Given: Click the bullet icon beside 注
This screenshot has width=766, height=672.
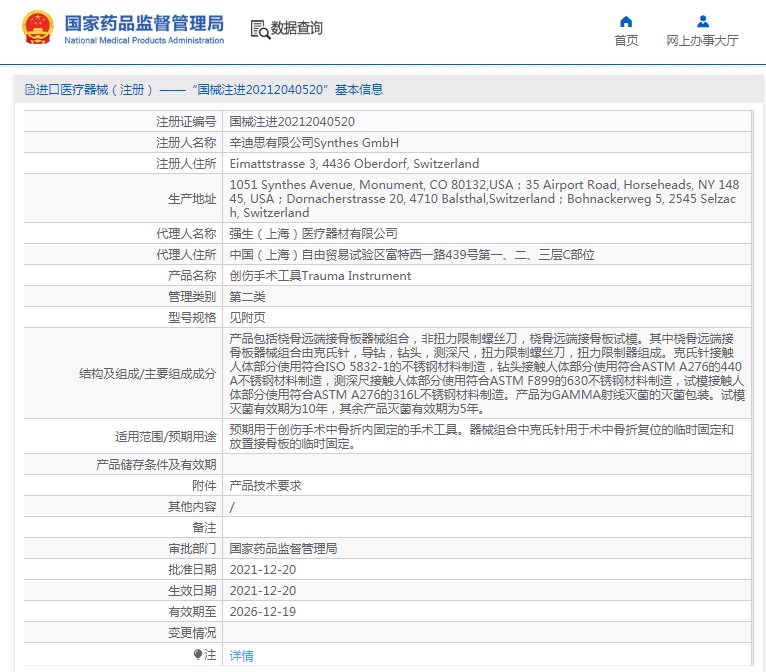Looking at the screenshot, I should [198, 654].
